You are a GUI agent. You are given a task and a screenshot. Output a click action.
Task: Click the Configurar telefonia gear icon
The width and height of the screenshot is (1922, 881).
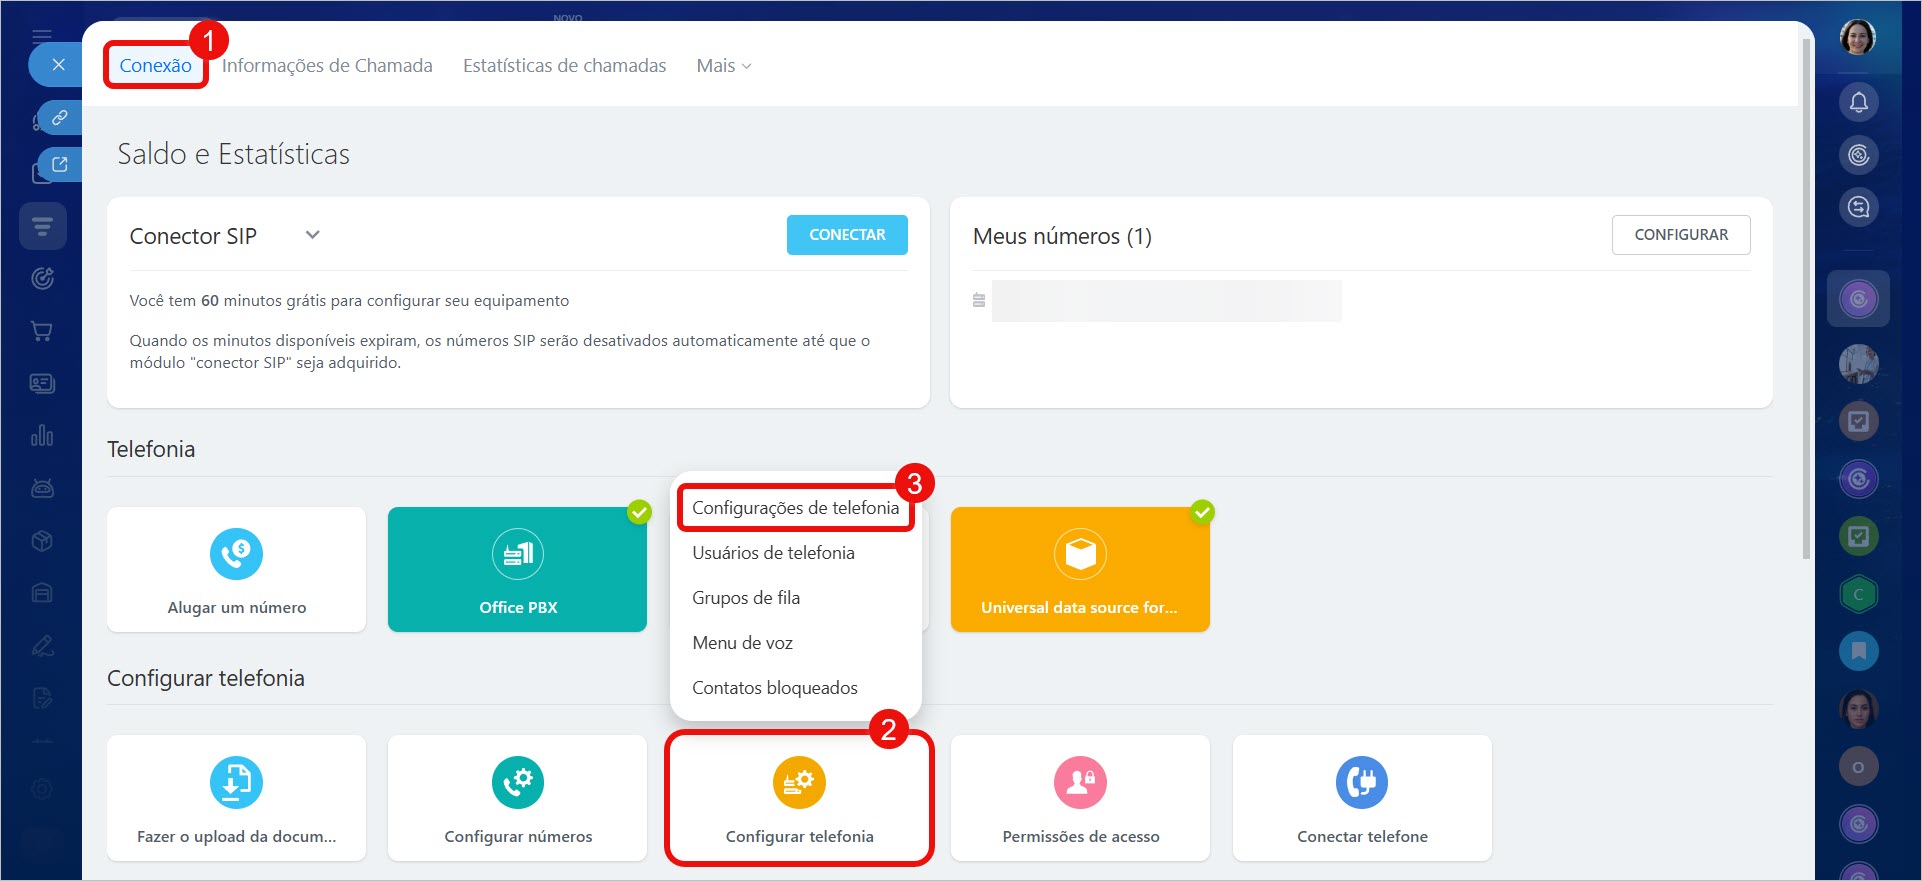(x=799, y=782)
